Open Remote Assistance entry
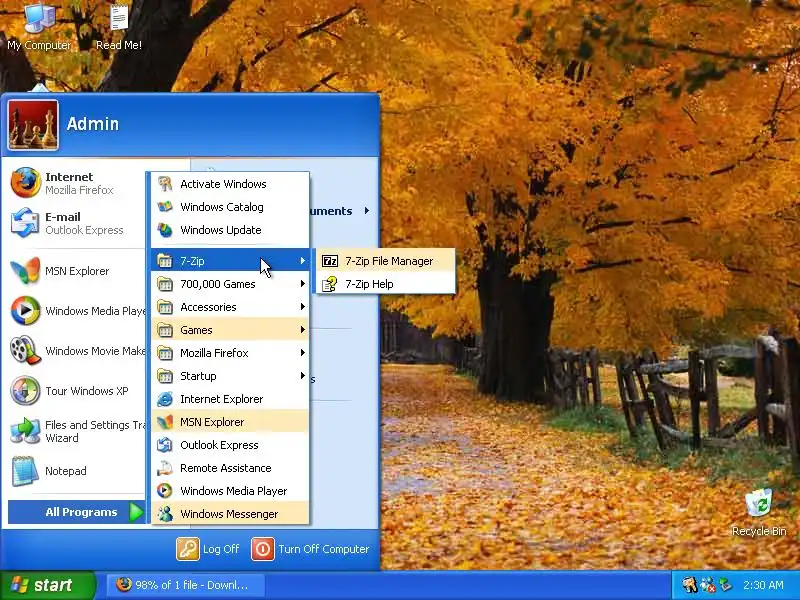The height and width of the screenshot is (600, 800). coord(230,468)
